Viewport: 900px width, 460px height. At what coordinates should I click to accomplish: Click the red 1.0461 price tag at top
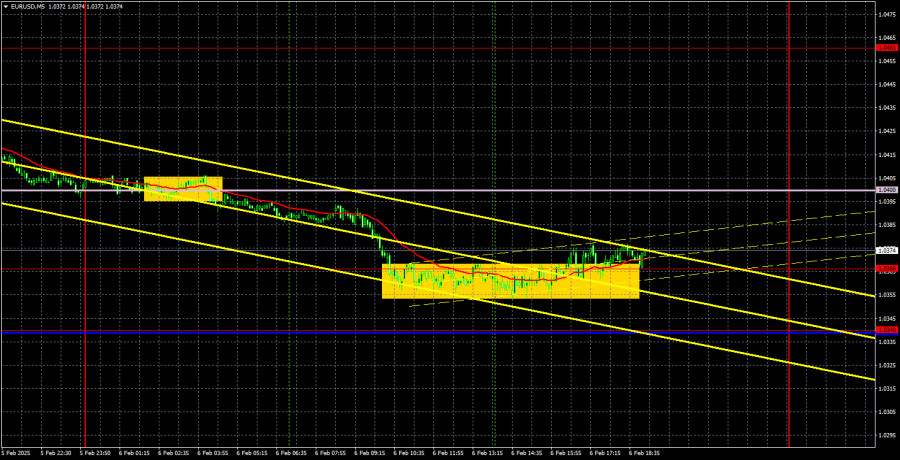pos(886,47)
